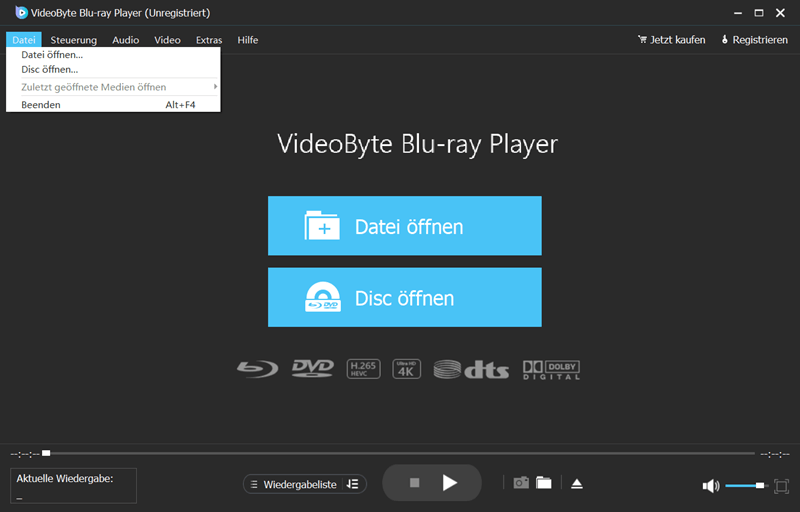Click the Ultra HD 4K badge
This screenshot has width=800, height=512.
coord(406,369)
